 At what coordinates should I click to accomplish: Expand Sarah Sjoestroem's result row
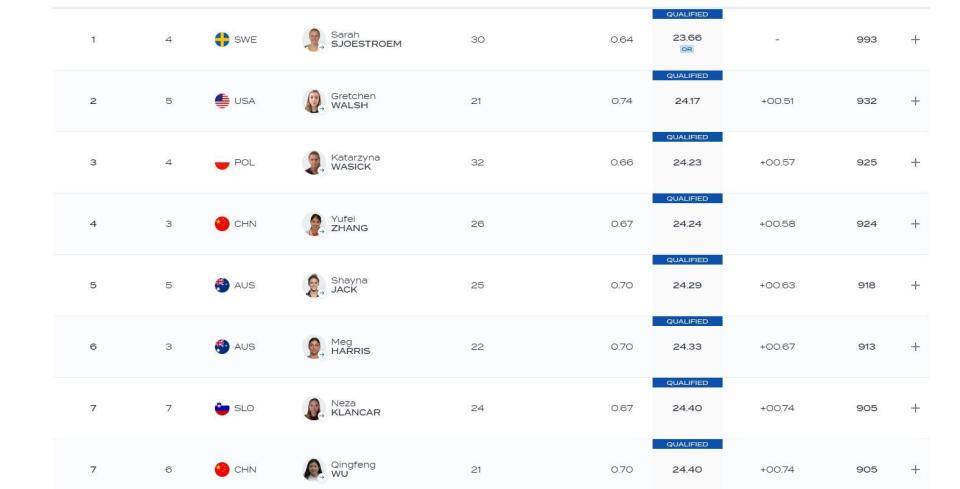[915, 39]
